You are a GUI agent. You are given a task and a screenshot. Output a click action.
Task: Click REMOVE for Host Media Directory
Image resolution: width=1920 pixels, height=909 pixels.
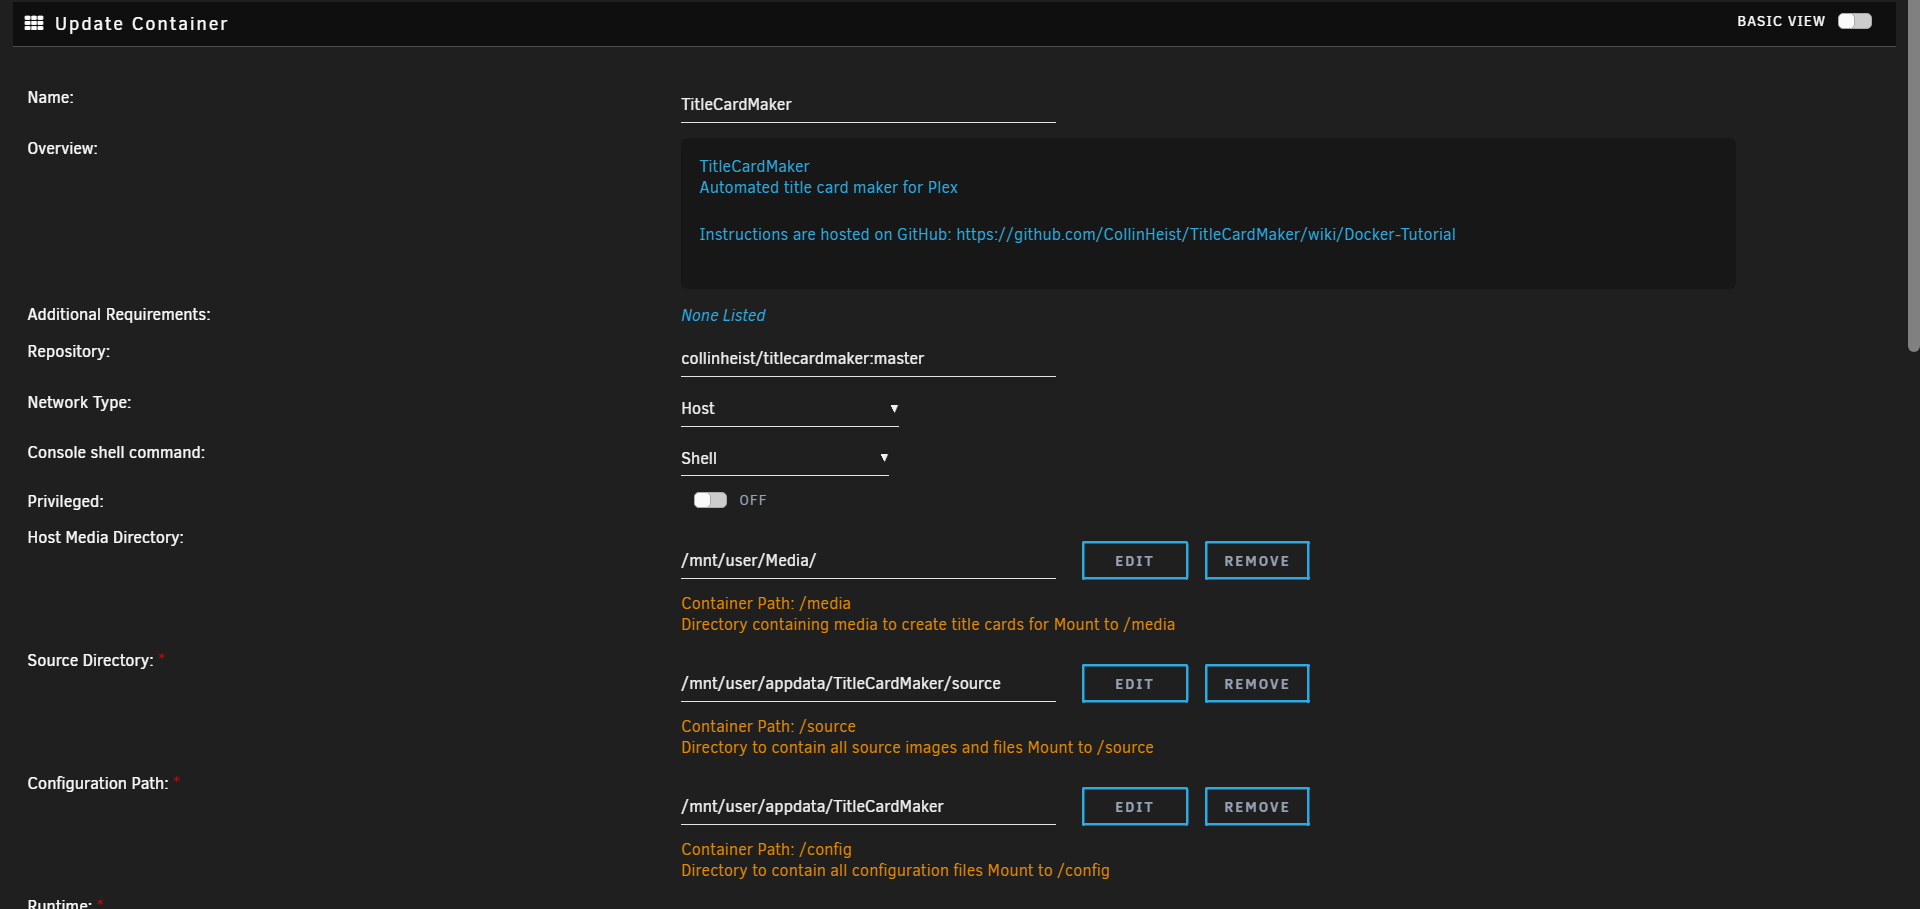pyautogui.click(x=1256, y=560)
